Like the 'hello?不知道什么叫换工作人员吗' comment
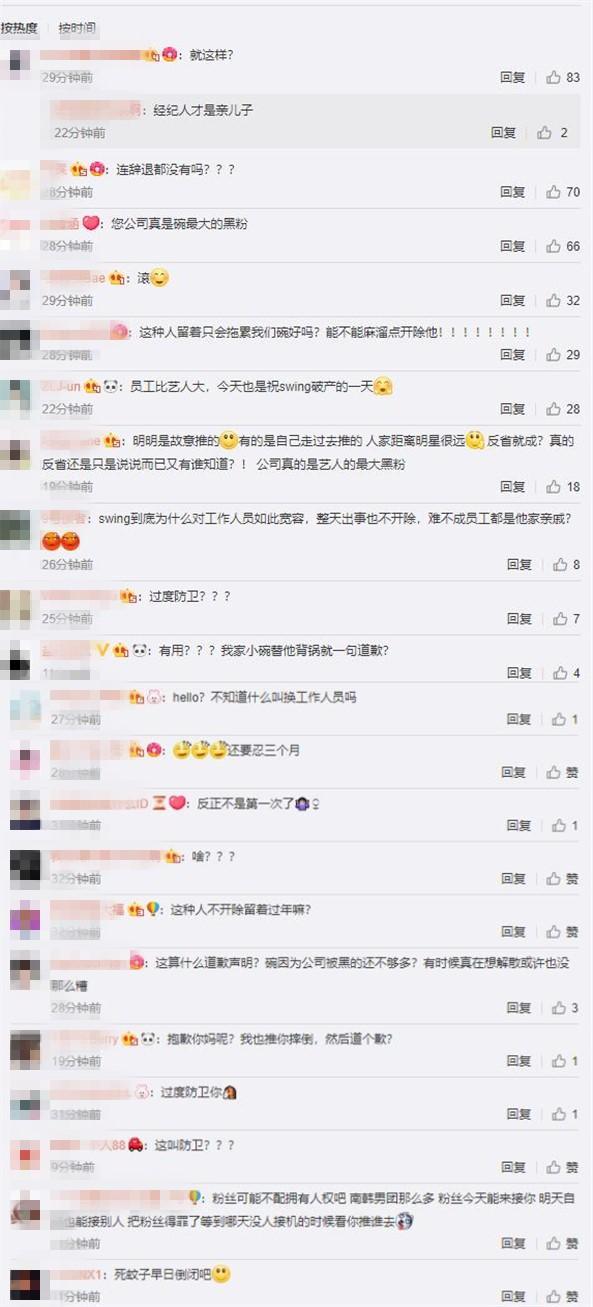Viewport: 593px width, 1307px height. 562,719
